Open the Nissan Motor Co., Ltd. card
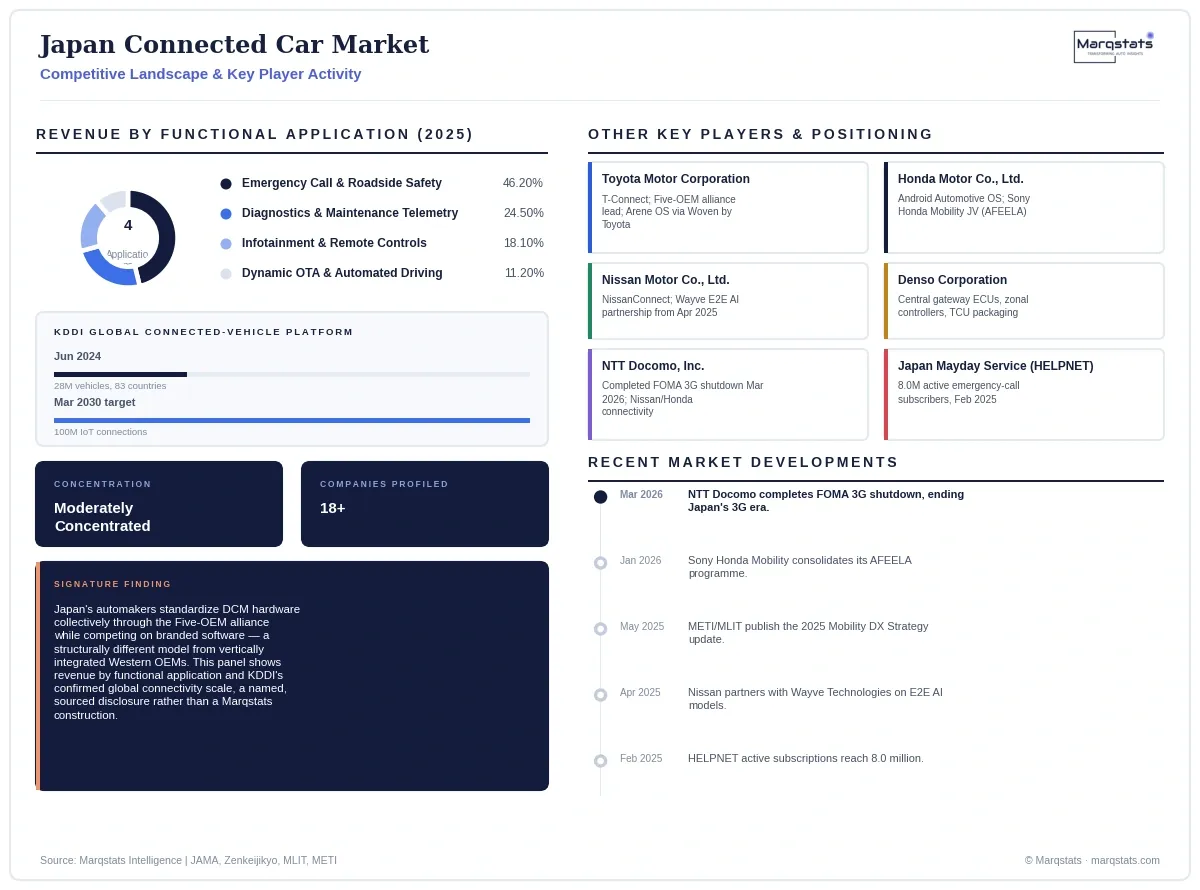Image resolution: width=1200 pixels, height=890 pixels. (x=728, y=301)
